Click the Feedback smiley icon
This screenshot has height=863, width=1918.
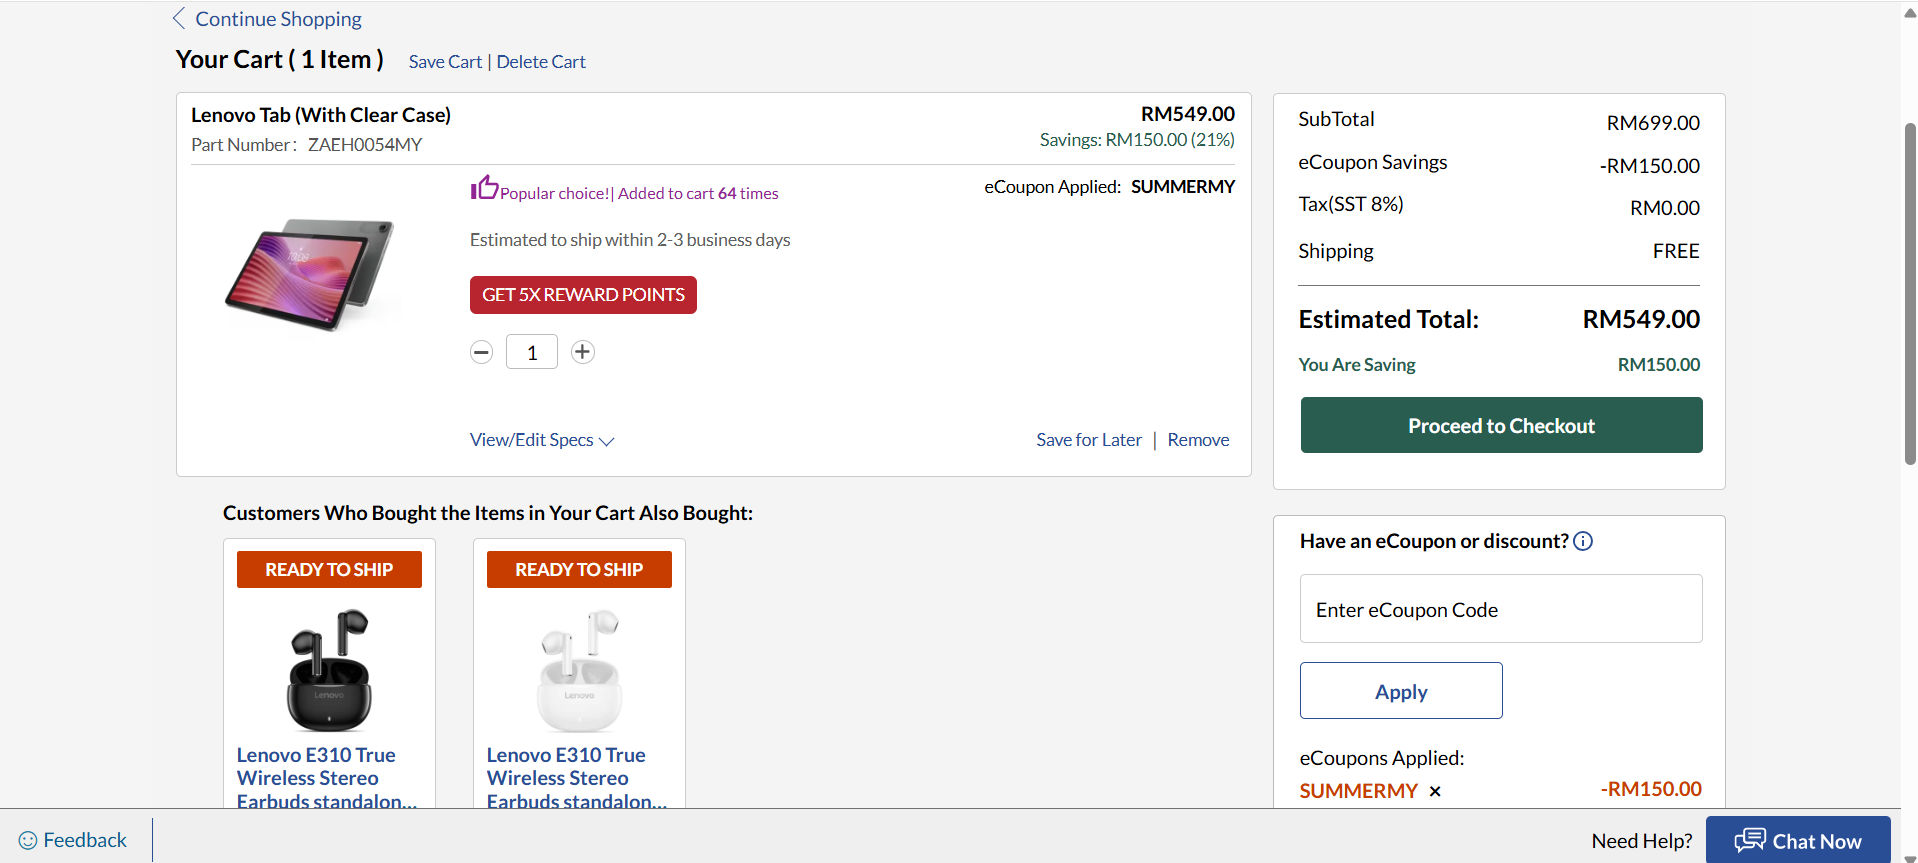pos(28,841)
